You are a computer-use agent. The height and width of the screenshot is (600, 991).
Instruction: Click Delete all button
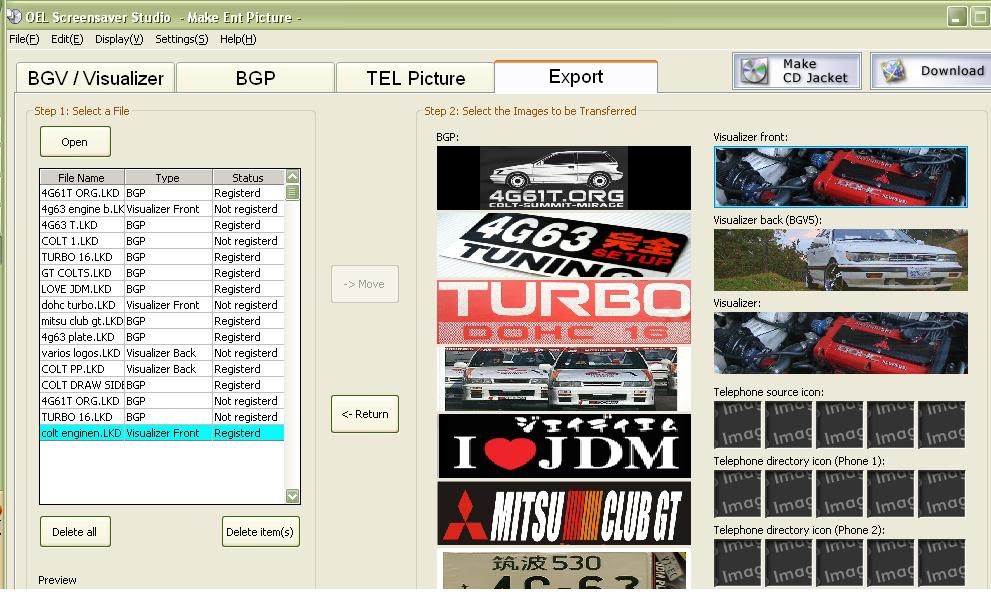75,532
